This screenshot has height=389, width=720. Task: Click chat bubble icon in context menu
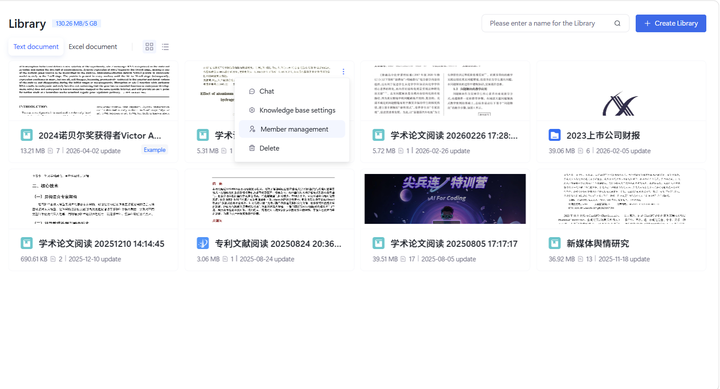click(252, 91)
